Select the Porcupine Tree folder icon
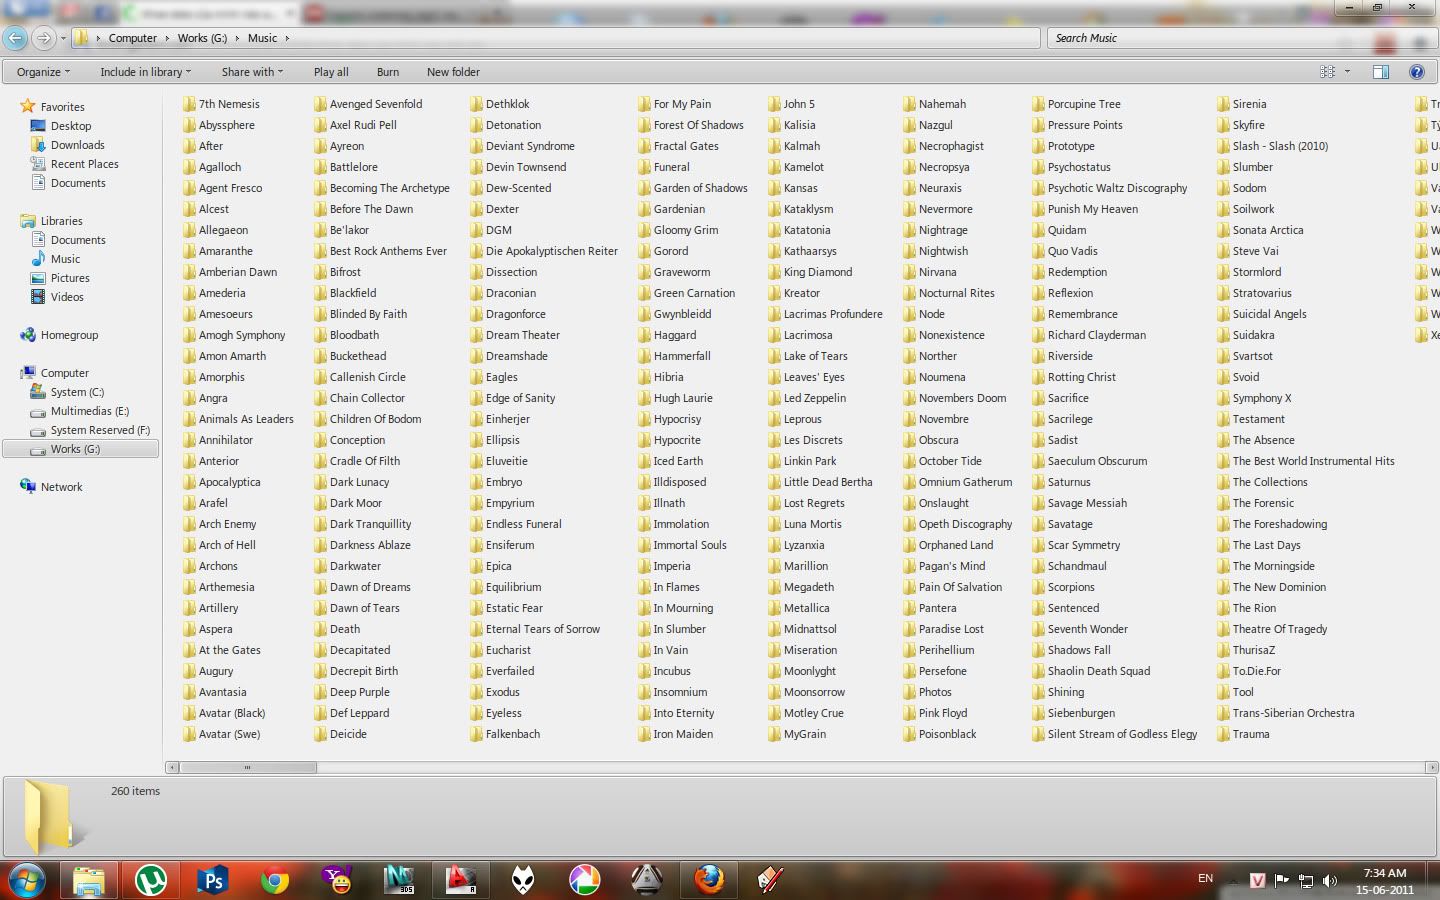Viewport: 1440px width, 900px height. tap(1039, 104)
